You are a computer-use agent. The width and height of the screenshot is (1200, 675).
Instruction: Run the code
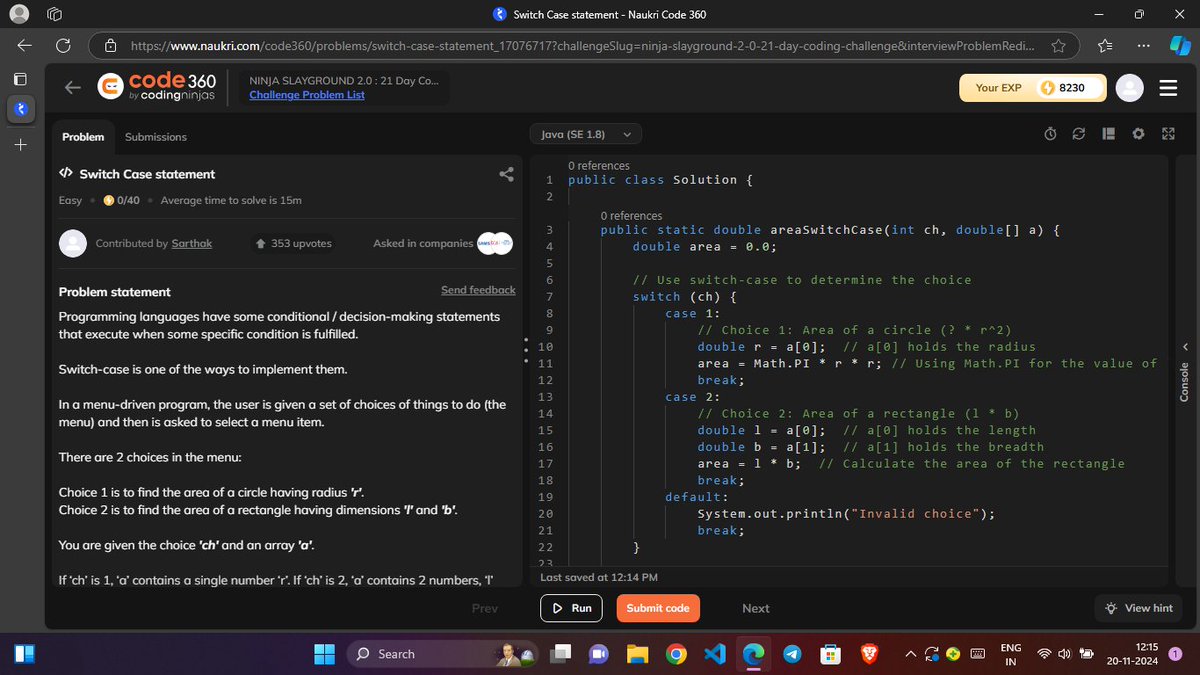573,608
